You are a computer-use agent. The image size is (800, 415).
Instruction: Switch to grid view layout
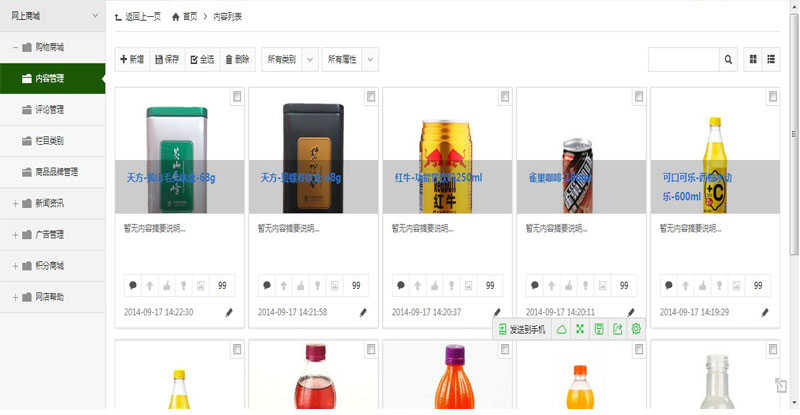coord(753,60)
